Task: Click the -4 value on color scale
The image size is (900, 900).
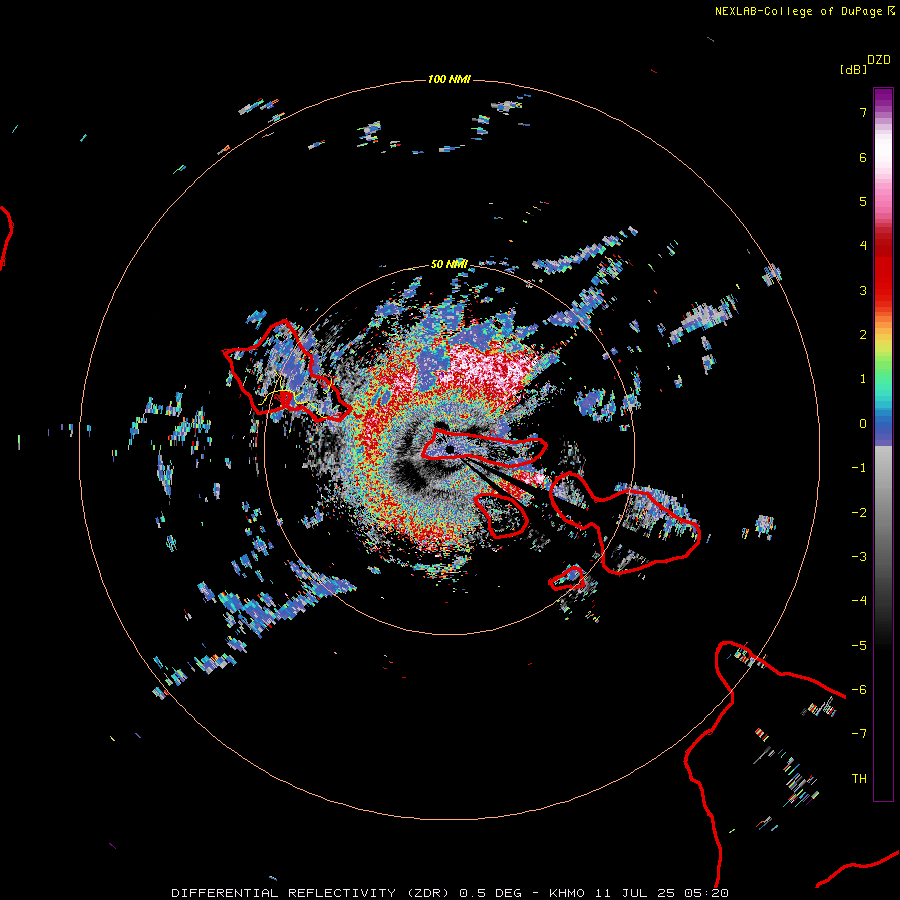Action: click(859, 601)
